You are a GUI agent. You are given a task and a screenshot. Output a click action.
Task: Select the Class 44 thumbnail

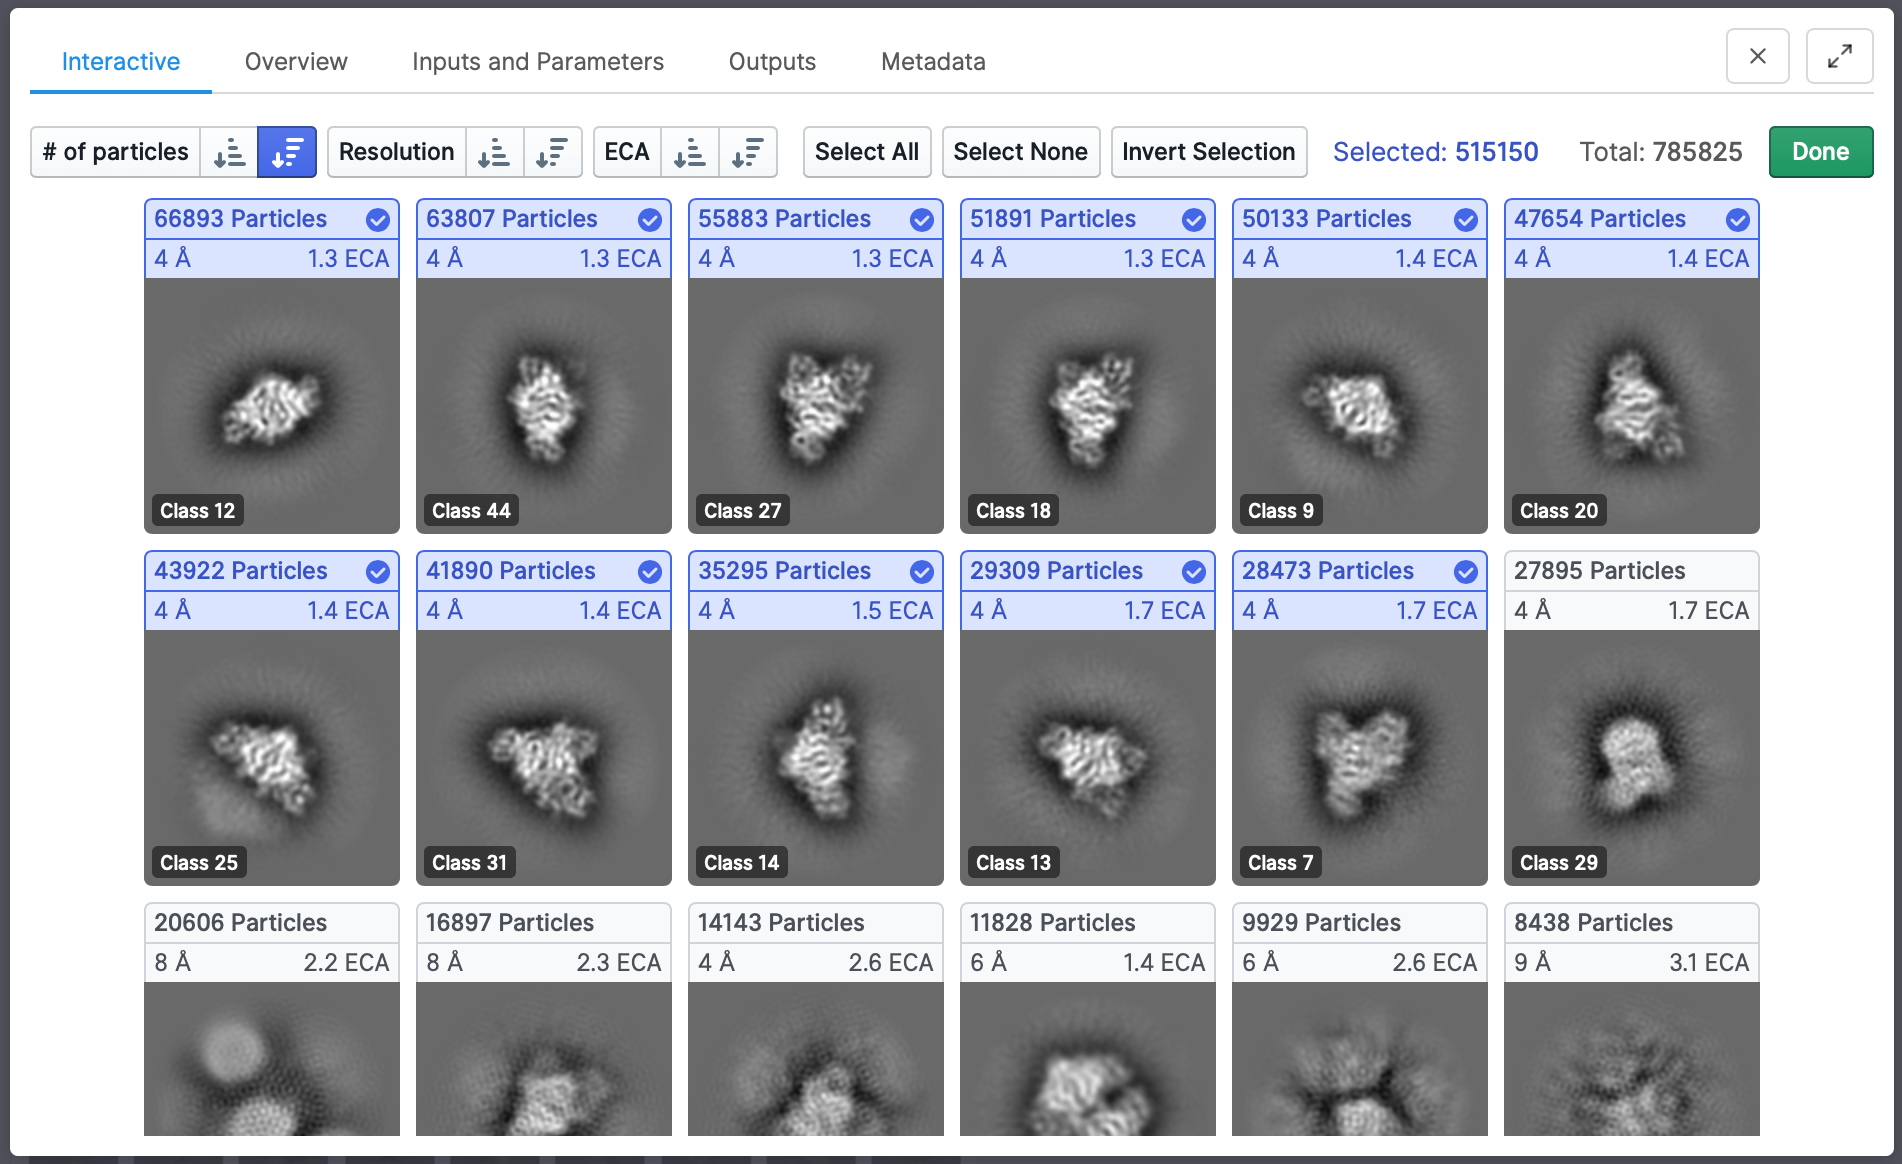(x=544, y=406)
